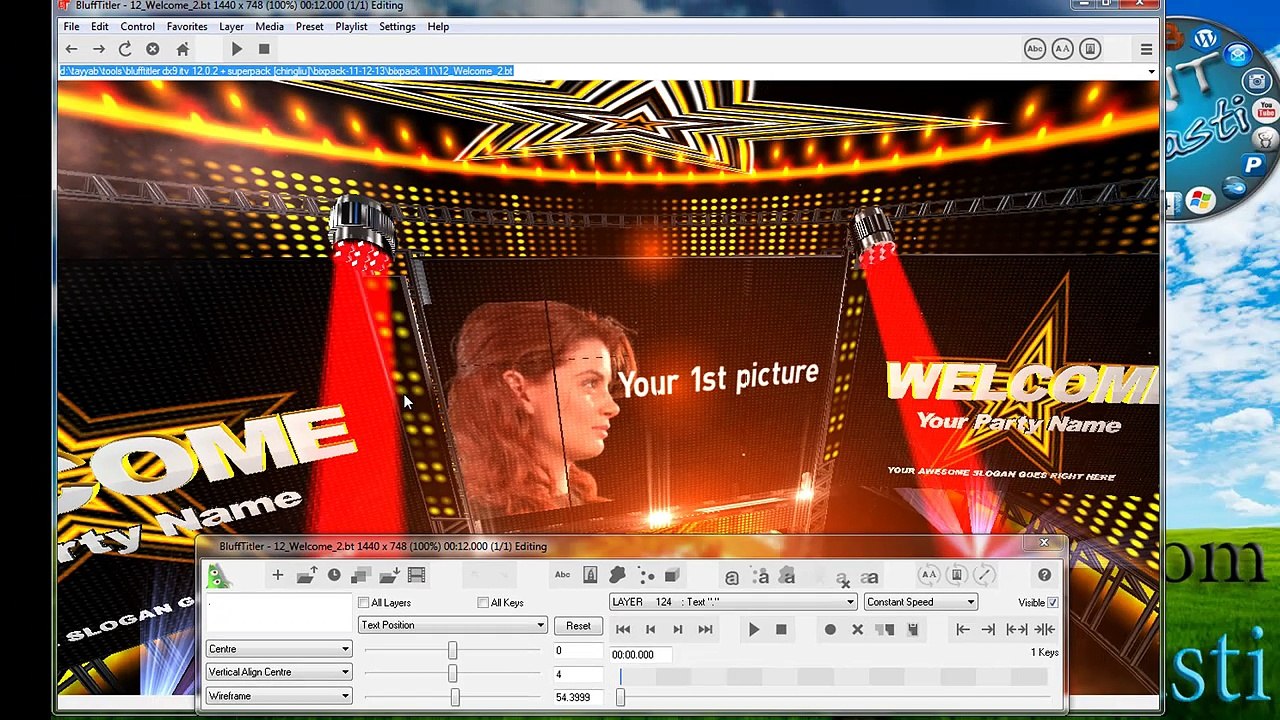1280x720 pixels.
Task: Click the copy key icon
Action: point(885,630)
